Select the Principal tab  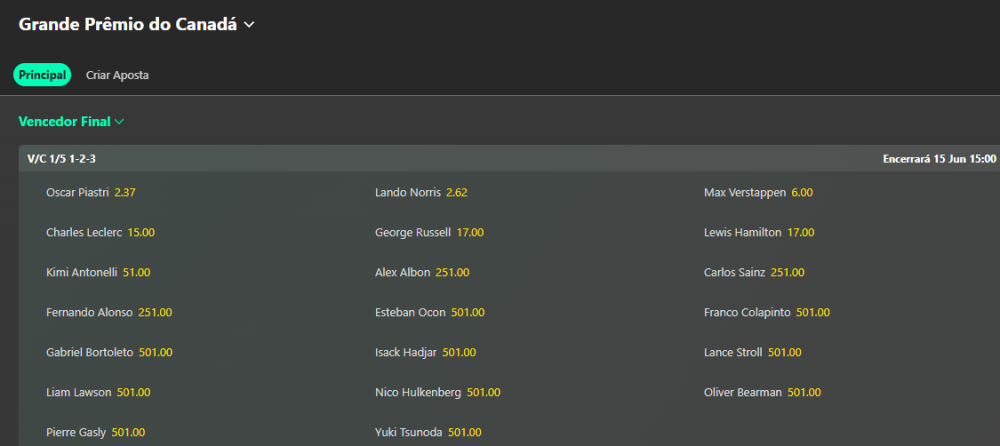(42, 75)
